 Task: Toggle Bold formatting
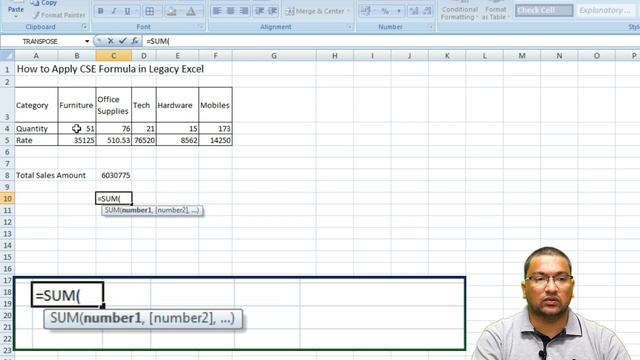pyautogui.click(x=100, y=11)
